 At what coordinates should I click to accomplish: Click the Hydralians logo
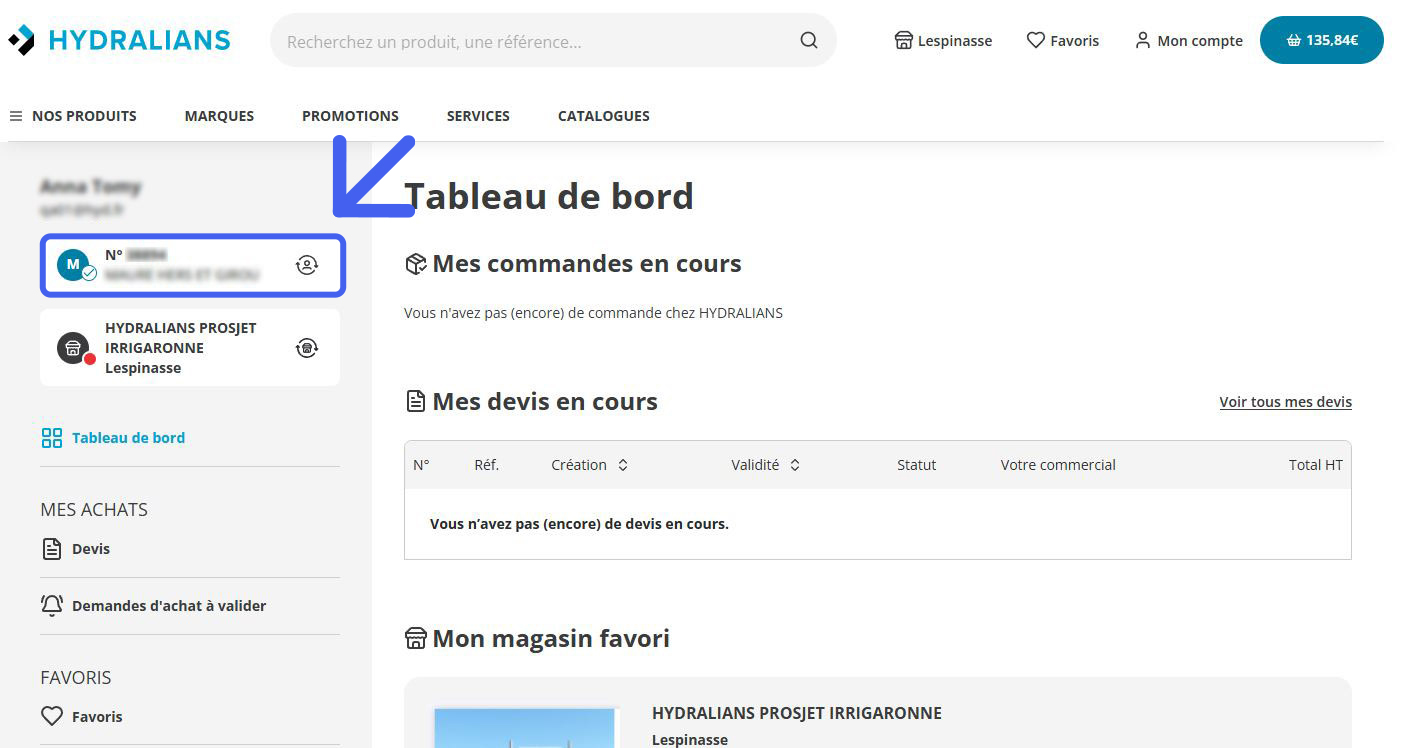(x=119, y=40)
